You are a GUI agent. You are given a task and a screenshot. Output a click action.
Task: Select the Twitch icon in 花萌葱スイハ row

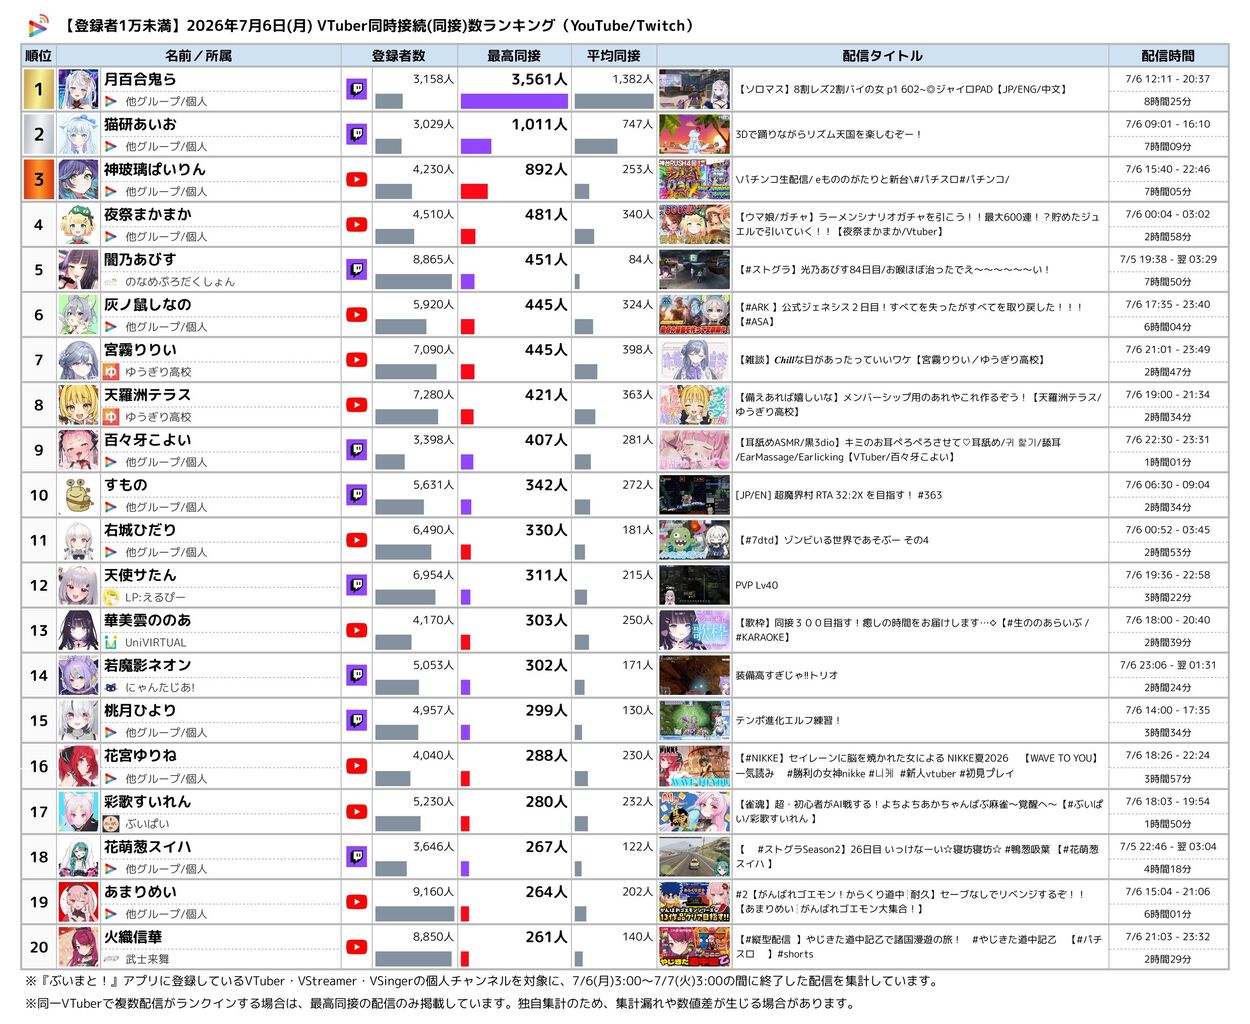click(x=356, y=857)
